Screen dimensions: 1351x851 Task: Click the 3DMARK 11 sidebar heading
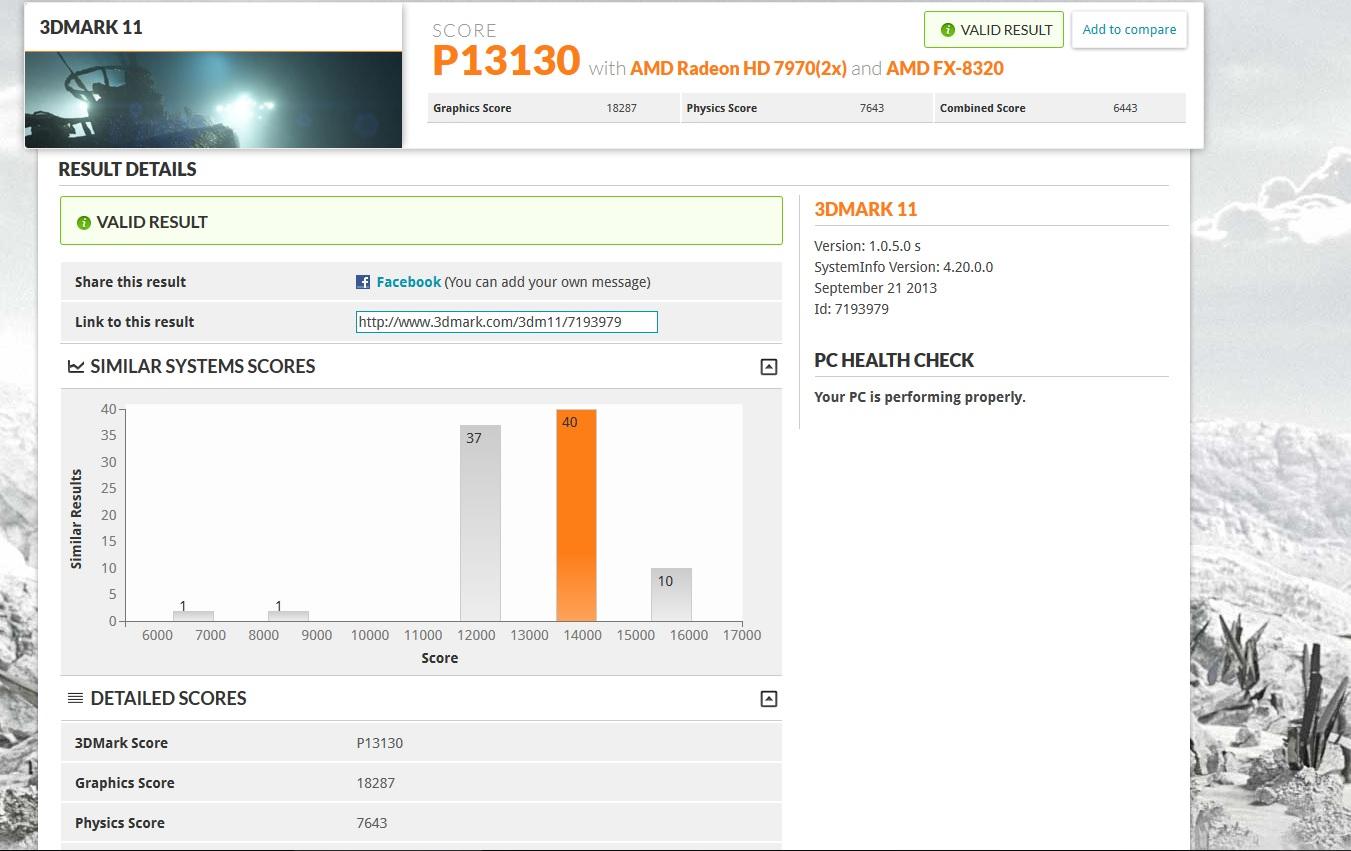tap(865, 209)
